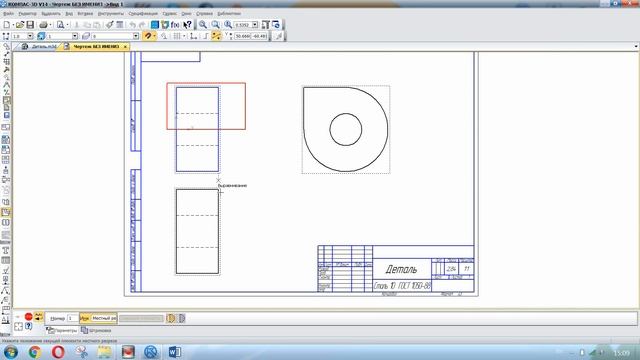640x360 pixels.
Task: Click the circle hole in the front view
Action: point(345,129)
